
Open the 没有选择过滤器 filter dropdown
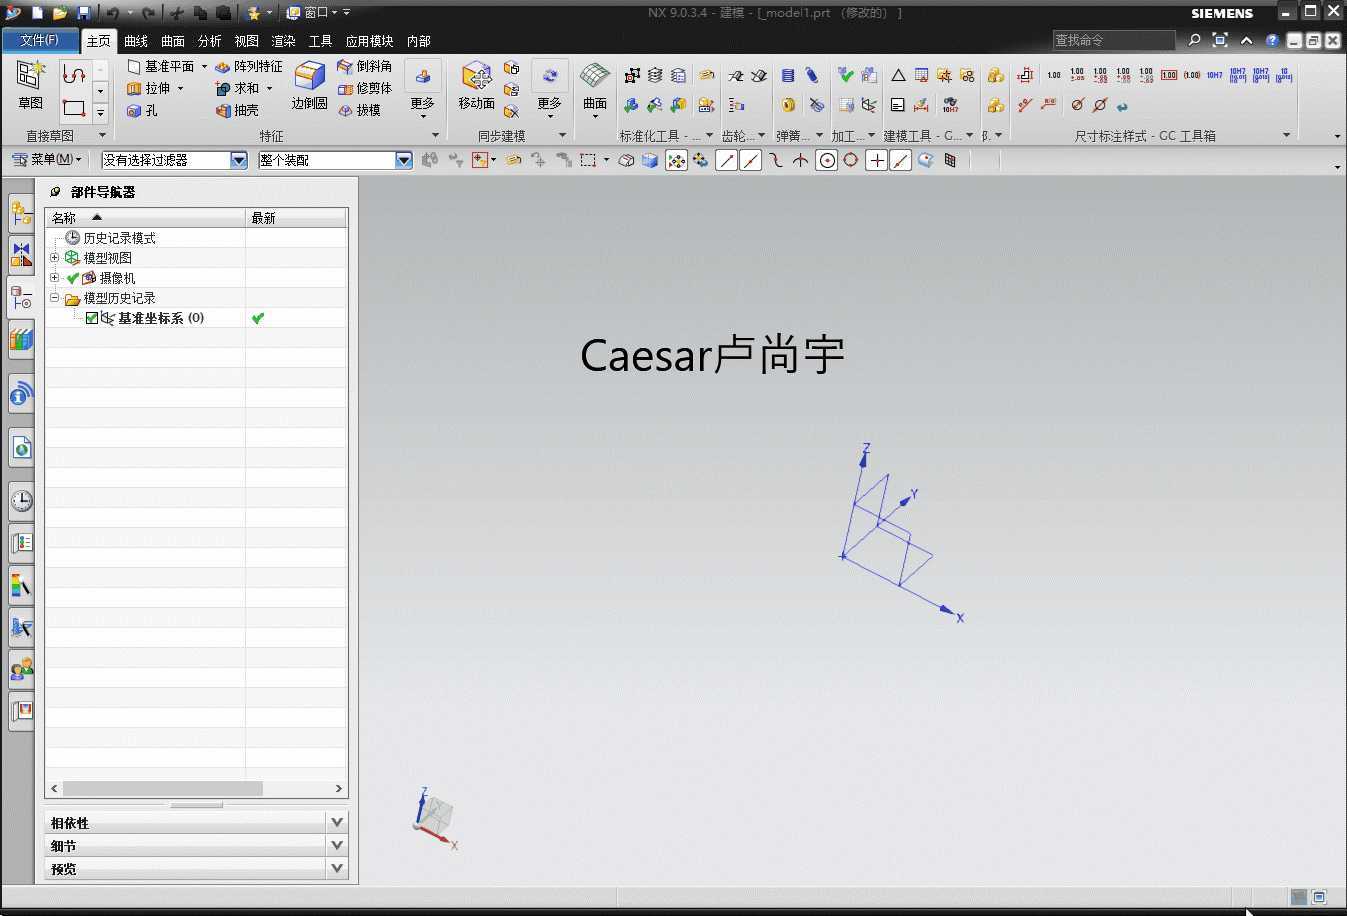tap(239, 160)
